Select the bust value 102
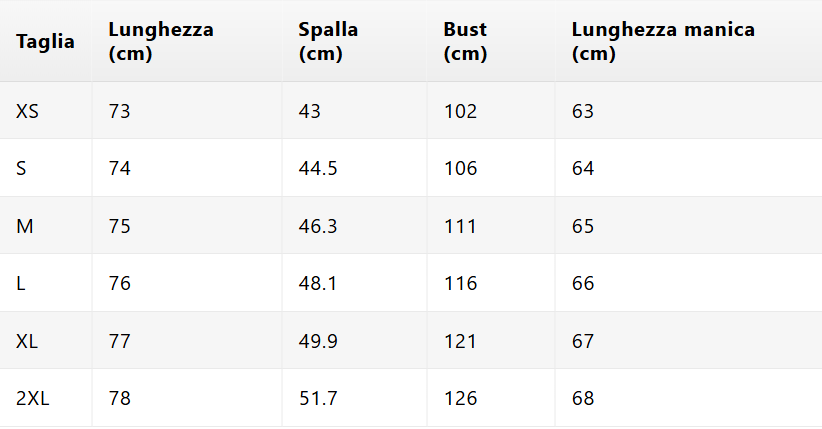Screen dimensions: 822x429 461,111
